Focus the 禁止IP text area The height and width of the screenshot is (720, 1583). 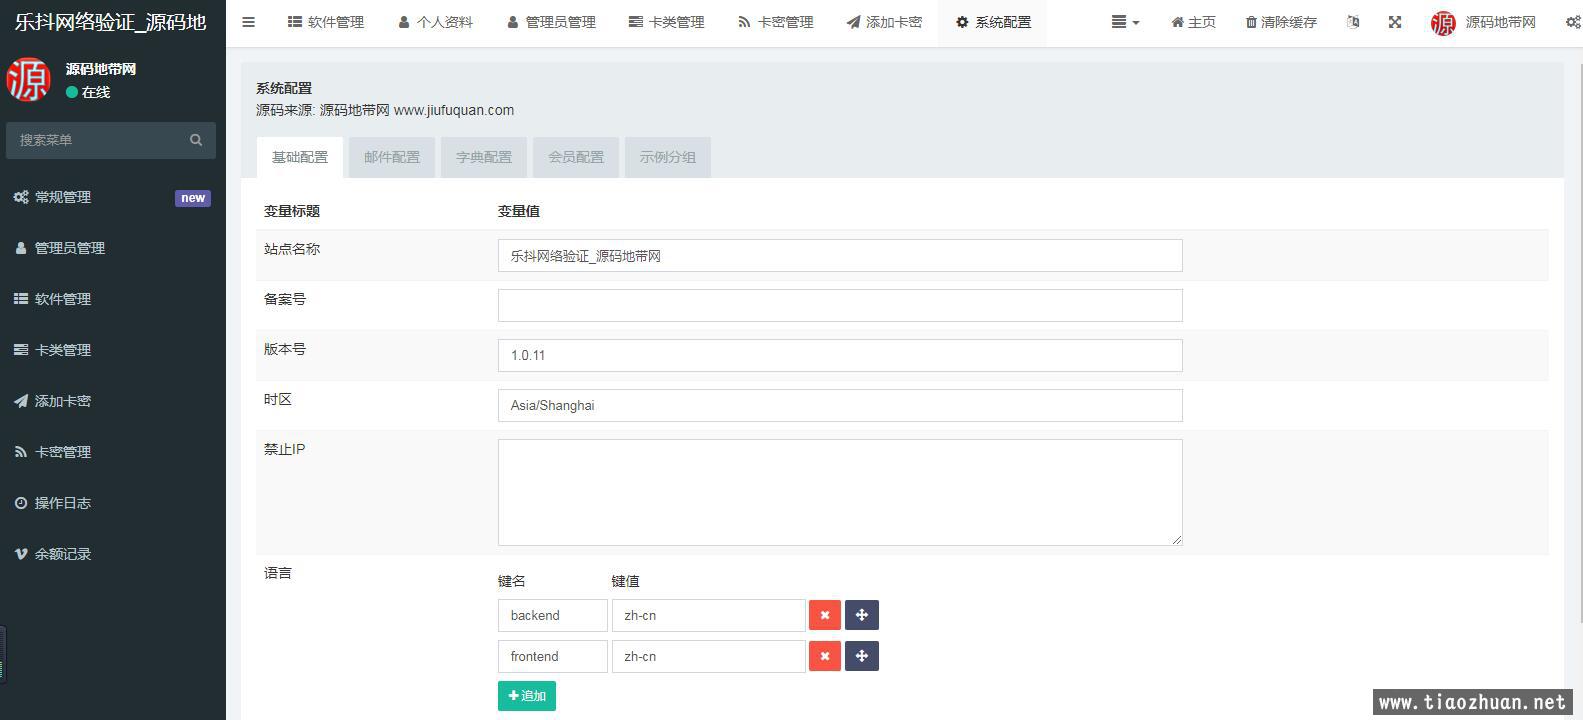(x=839, y=492)
